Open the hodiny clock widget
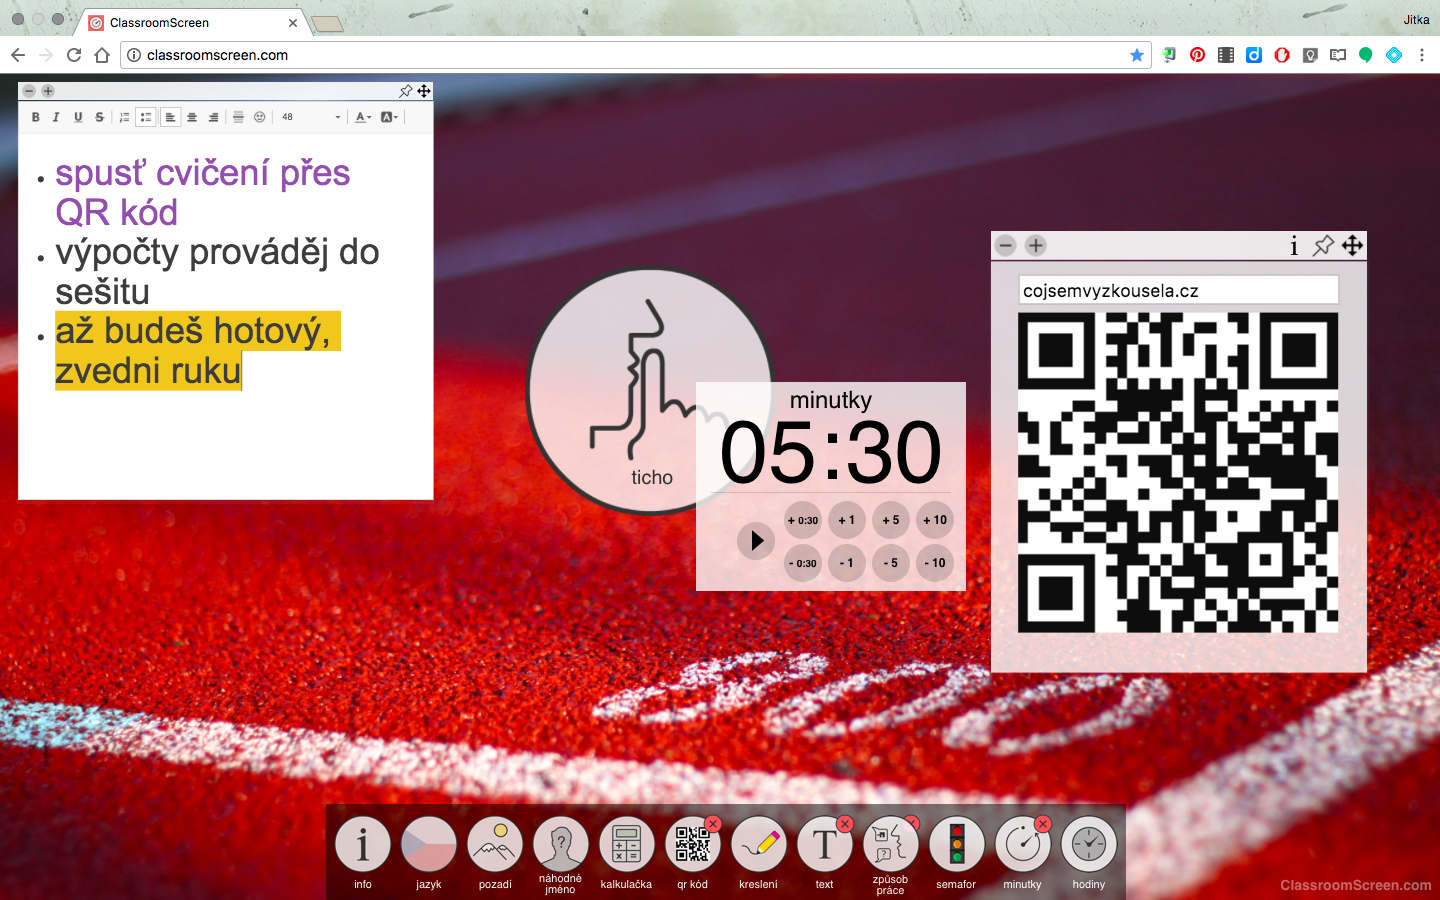The width and height of the screenshot is (1440, 900). (x=1089, y=845)
